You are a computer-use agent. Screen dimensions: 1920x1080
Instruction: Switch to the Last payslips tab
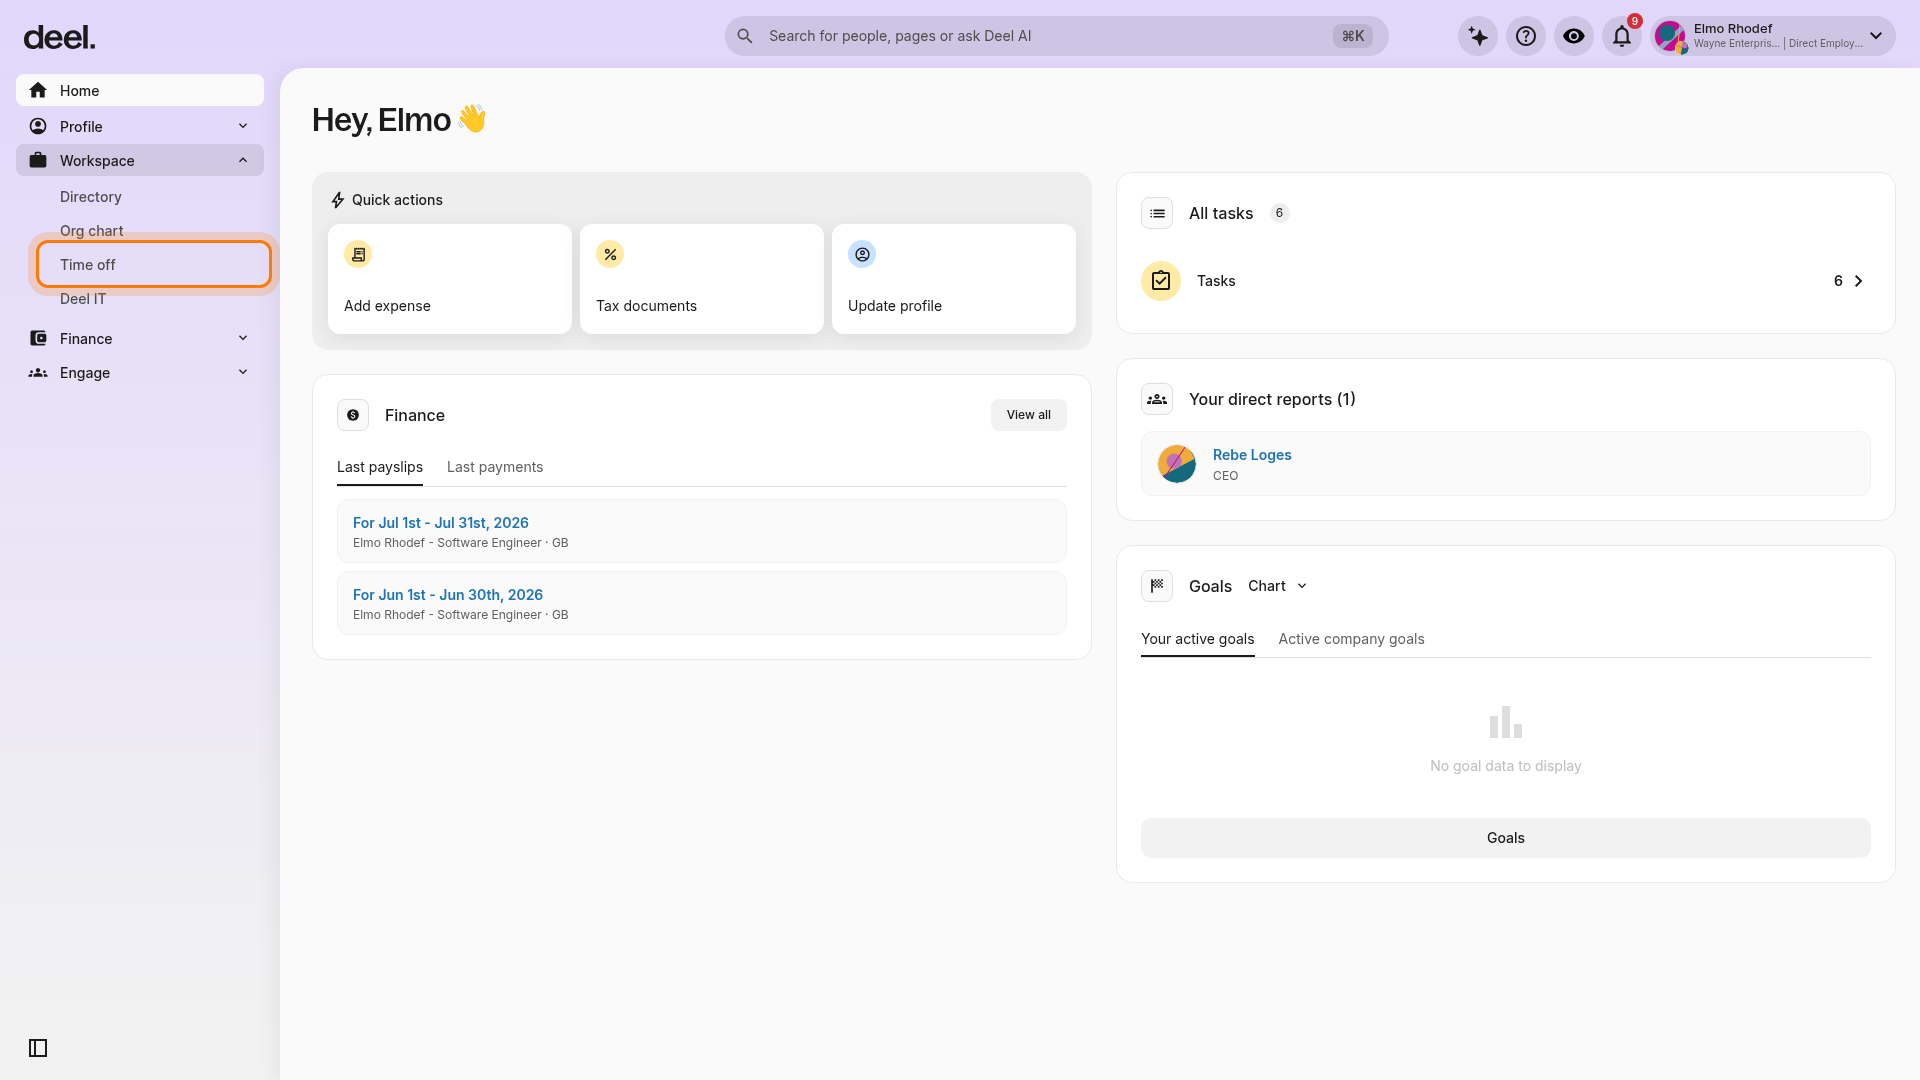pos(380,467)
